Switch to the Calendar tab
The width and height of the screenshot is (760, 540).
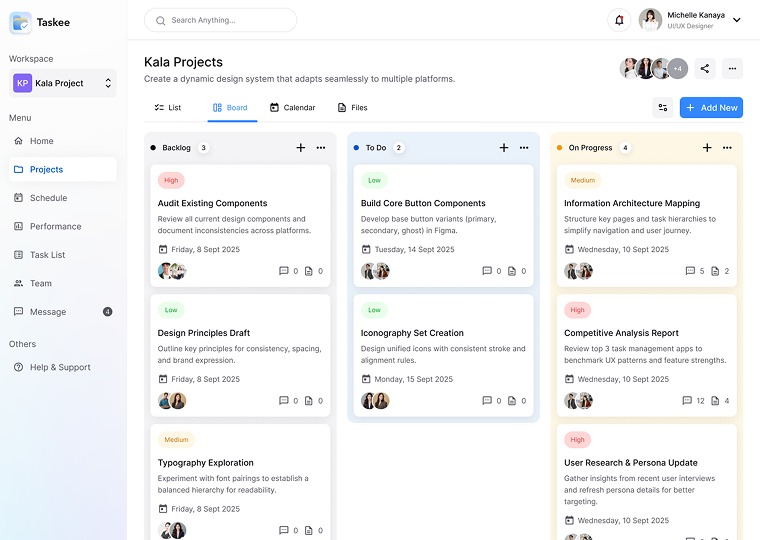pos(292,108)
